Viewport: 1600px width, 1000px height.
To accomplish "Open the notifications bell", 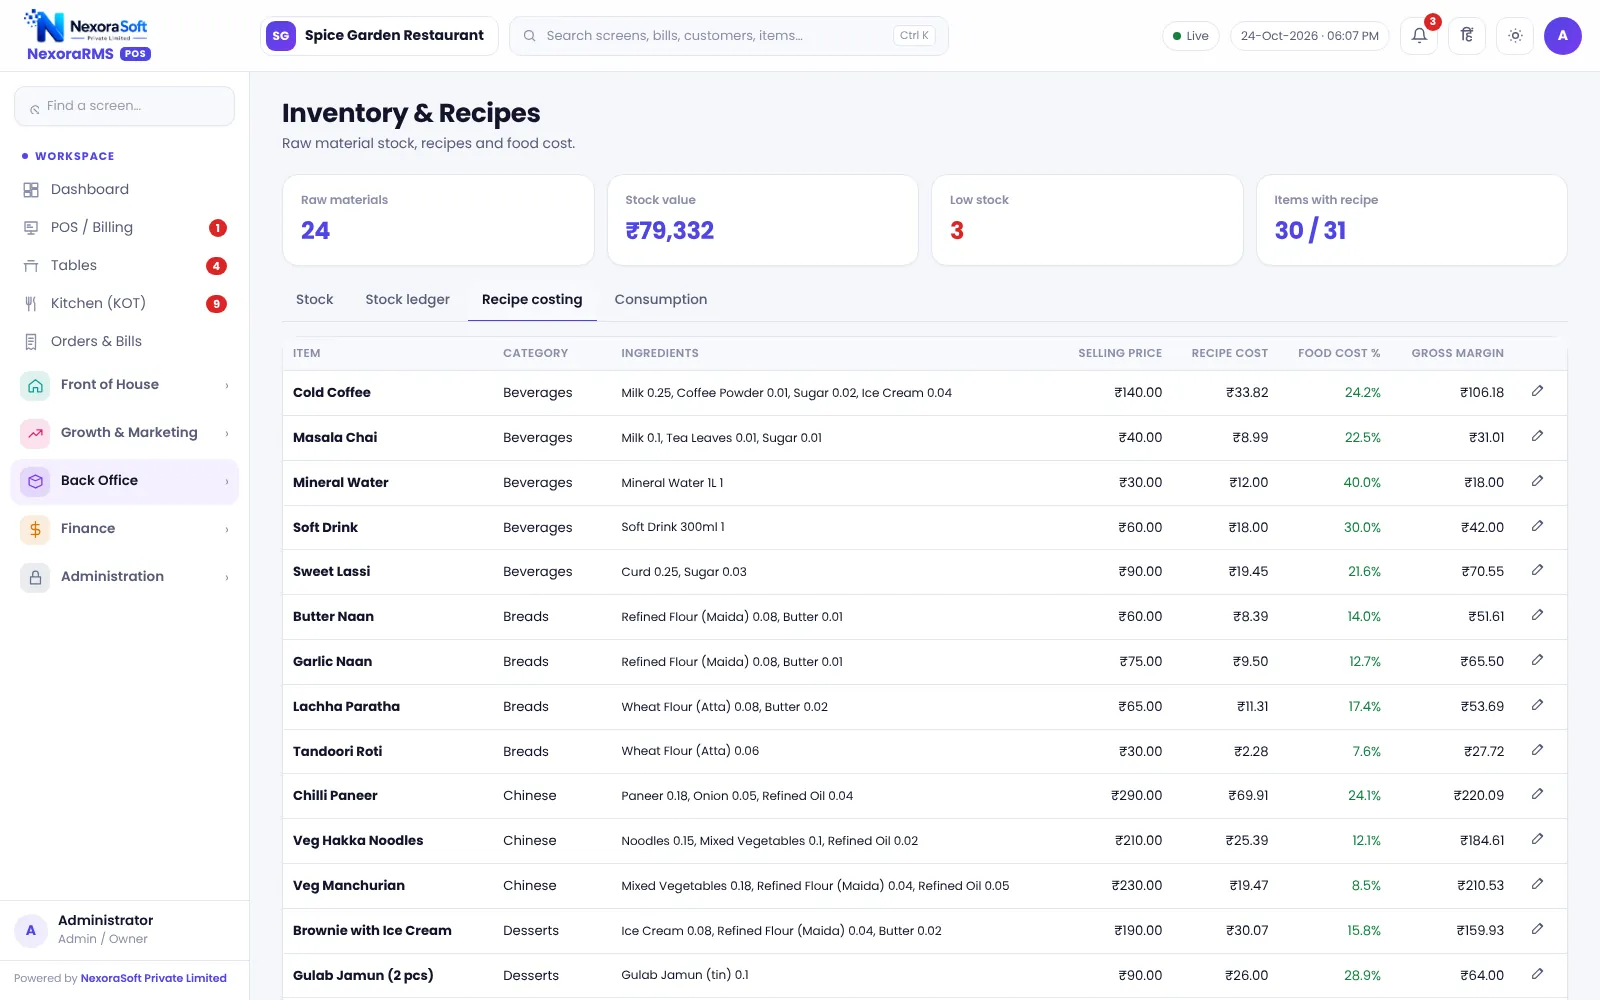I will [x=1419, y=36].
